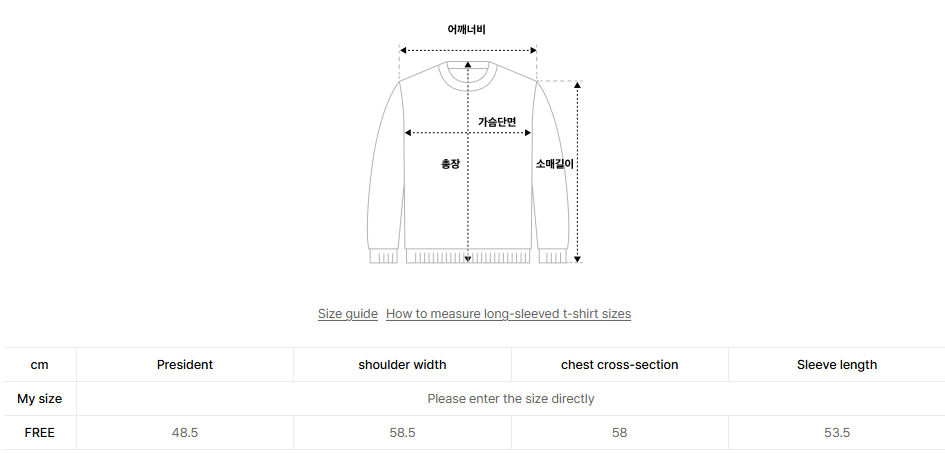Click the cm unit header cell
The height and width of the screenshot is (453, 945).
[40, 365]
